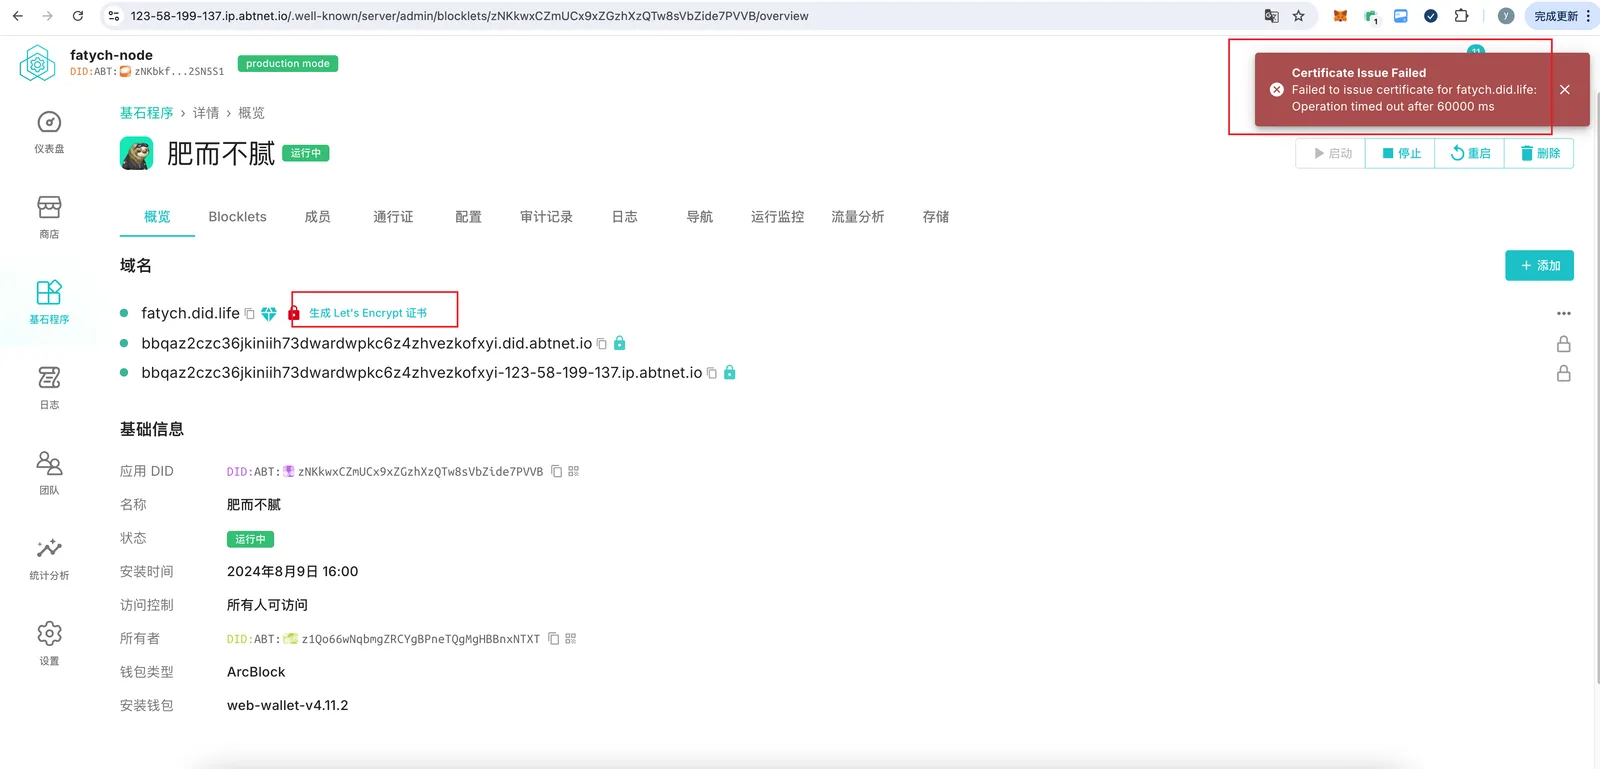
Task: Click the ArcBlock hexagon logo
Action: click(37, 64)
